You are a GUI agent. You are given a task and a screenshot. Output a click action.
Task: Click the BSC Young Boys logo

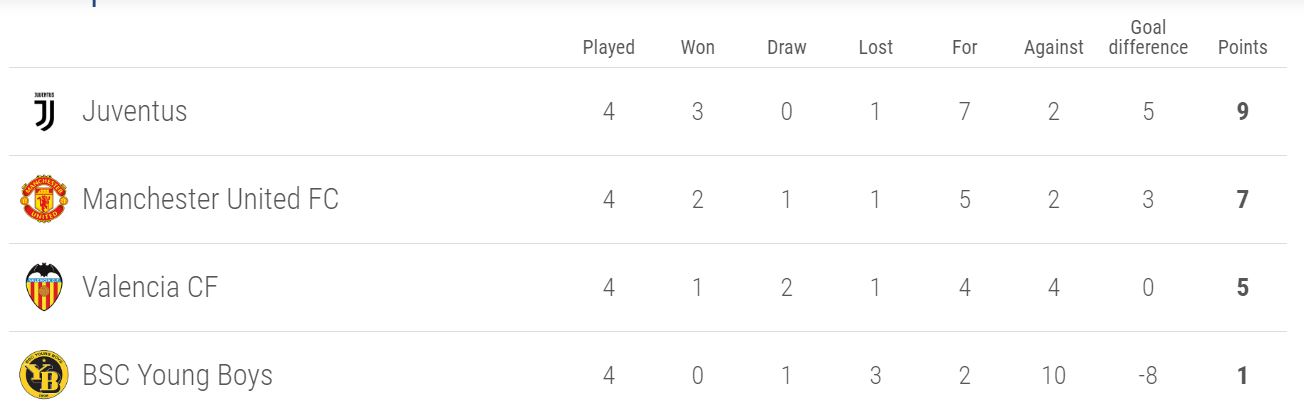click(x=44, y=376)
